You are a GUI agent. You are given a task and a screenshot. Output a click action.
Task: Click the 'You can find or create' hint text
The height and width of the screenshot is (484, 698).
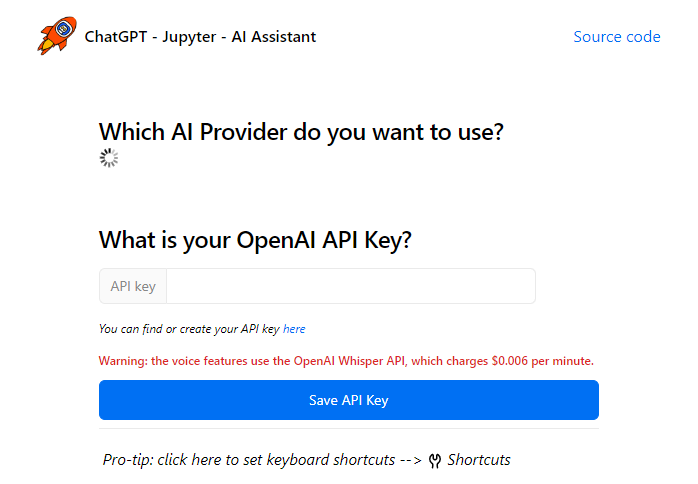click(189, 329)
